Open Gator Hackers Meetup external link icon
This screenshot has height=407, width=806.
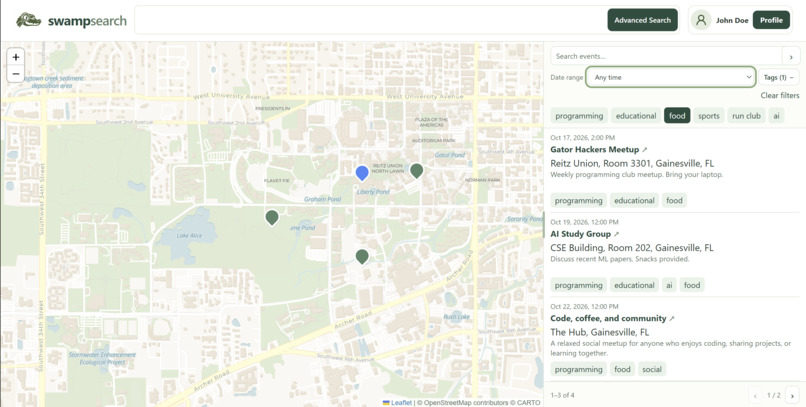click(x=645, y=150)
